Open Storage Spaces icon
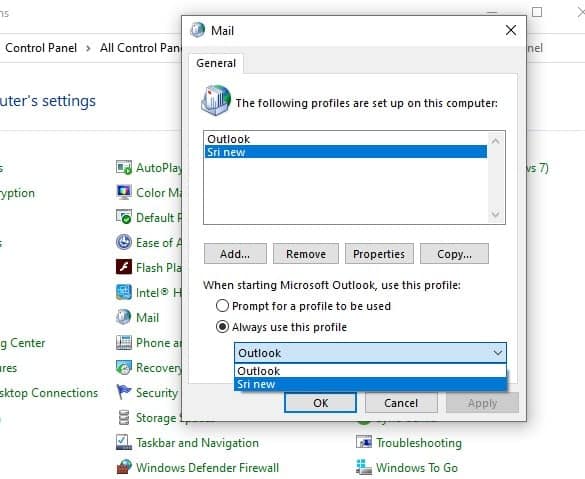The width and height of the screenshot is (585, 479). click(123, 417)
